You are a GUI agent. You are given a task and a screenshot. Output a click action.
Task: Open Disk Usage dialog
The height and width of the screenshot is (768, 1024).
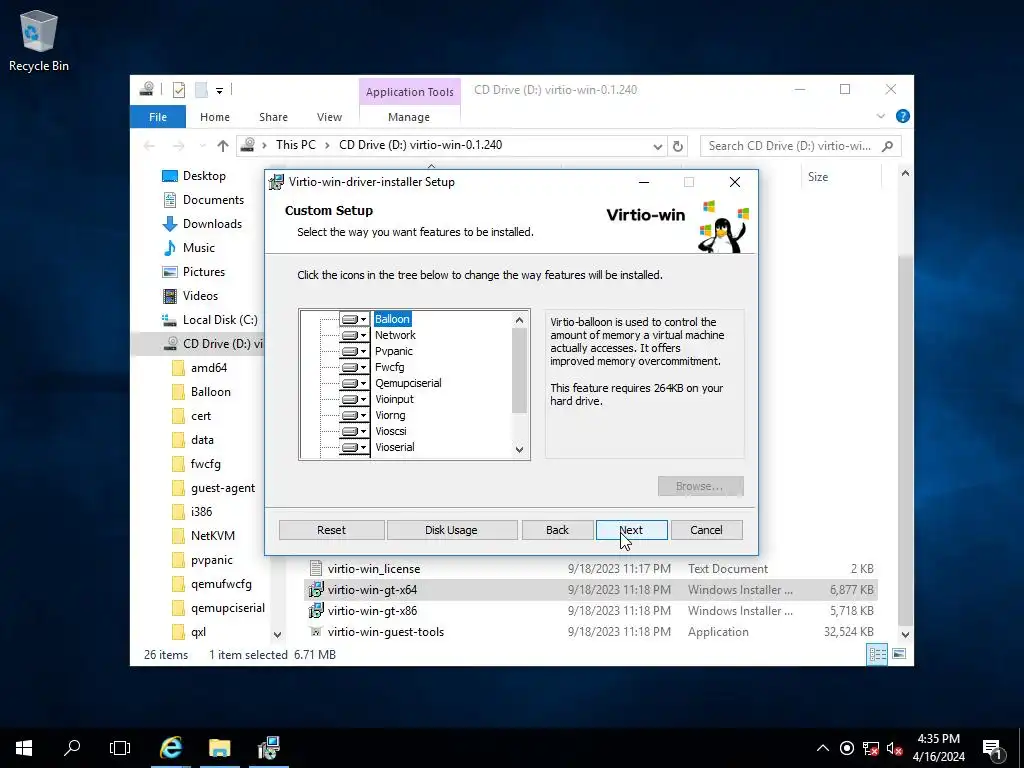[451, 530]
